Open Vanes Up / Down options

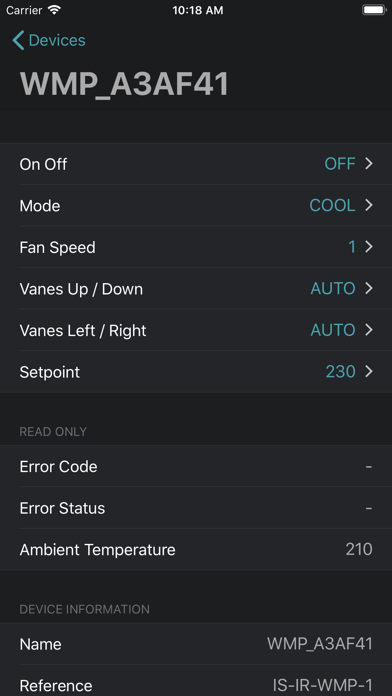pos(196,289)
